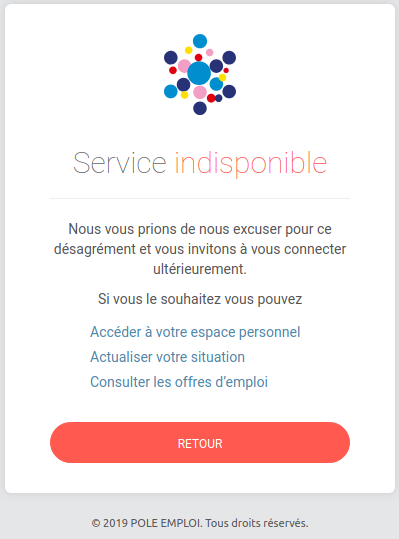Viewport: 399px width, 539px height.
Task: Open Consulter les offres d'emploi link
Action: (179, 382)
